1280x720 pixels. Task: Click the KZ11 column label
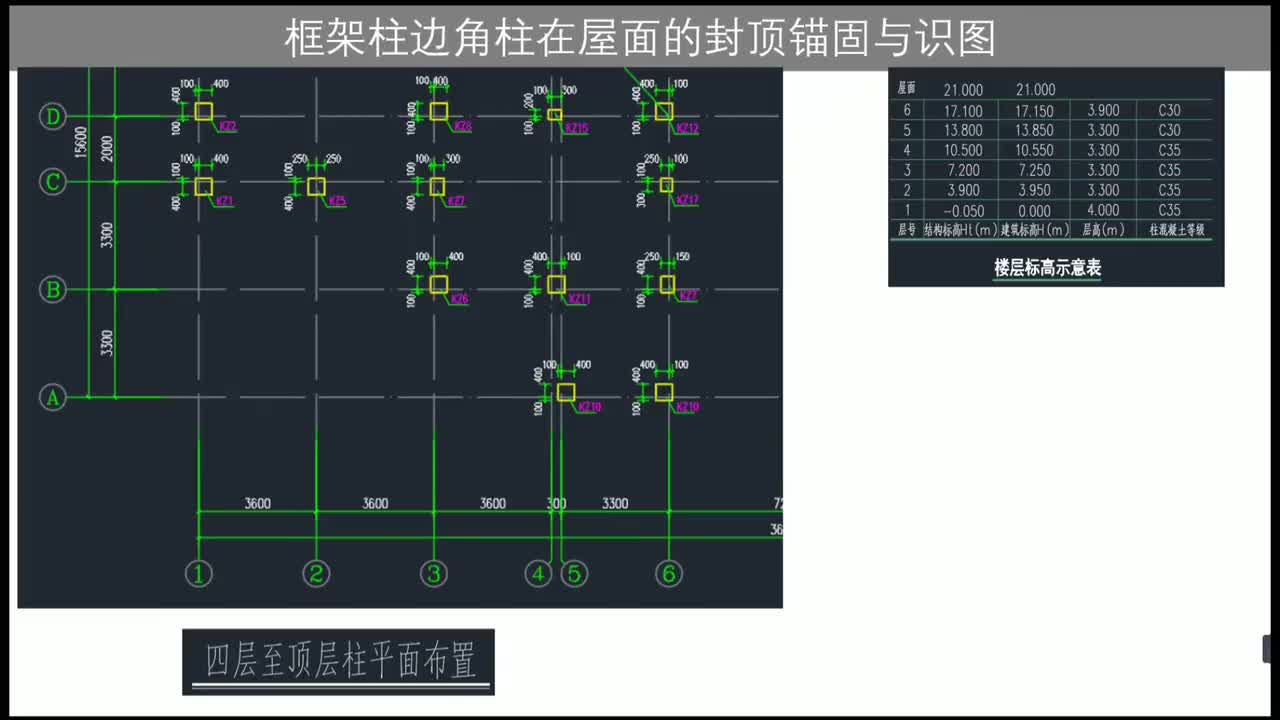[x=579, y=299]
